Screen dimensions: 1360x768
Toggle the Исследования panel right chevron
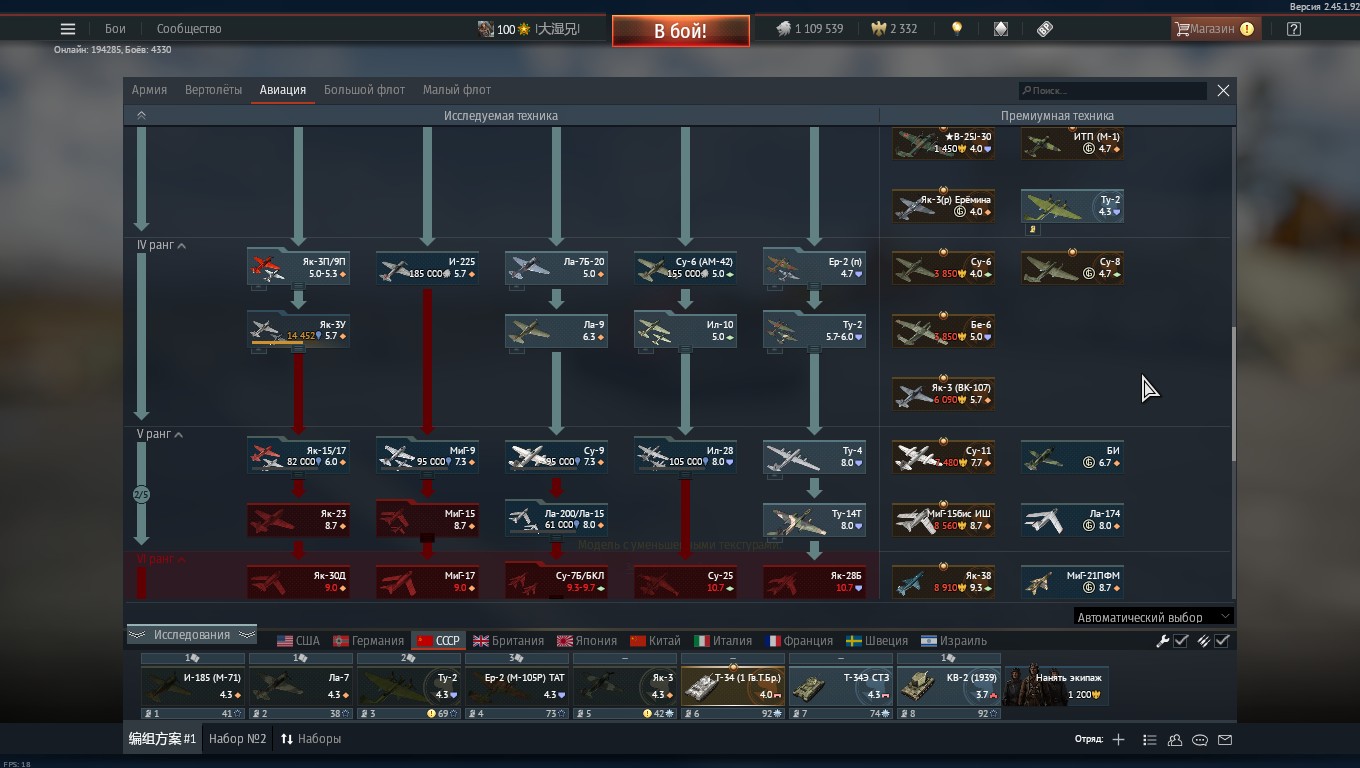point(246,635)
